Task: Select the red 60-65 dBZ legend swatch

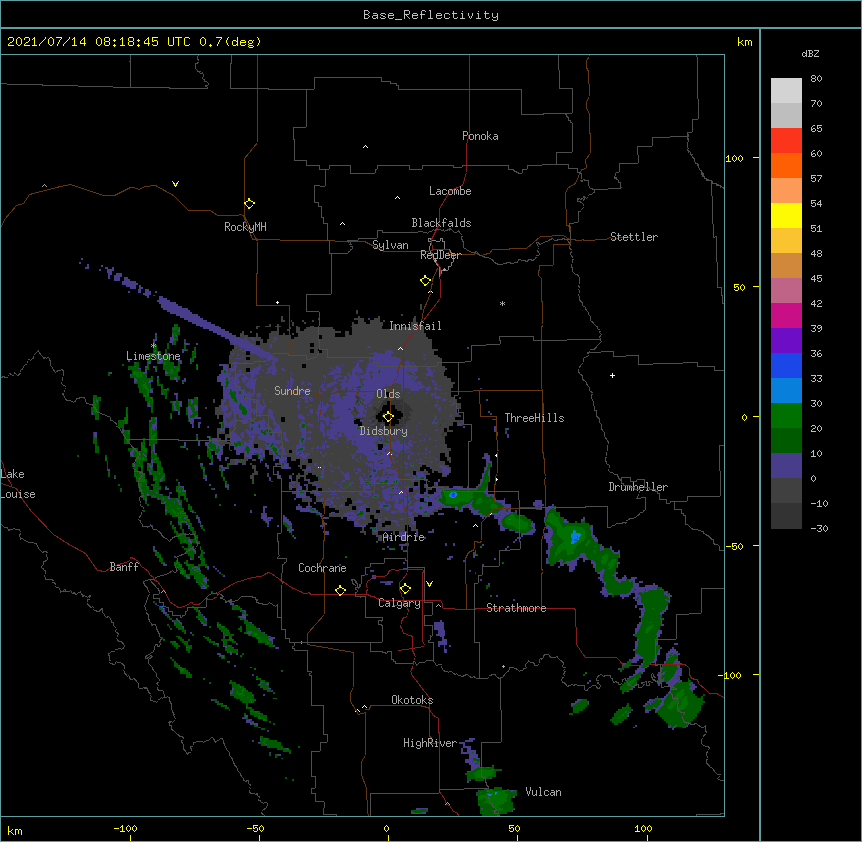Action: coord(786,141)
